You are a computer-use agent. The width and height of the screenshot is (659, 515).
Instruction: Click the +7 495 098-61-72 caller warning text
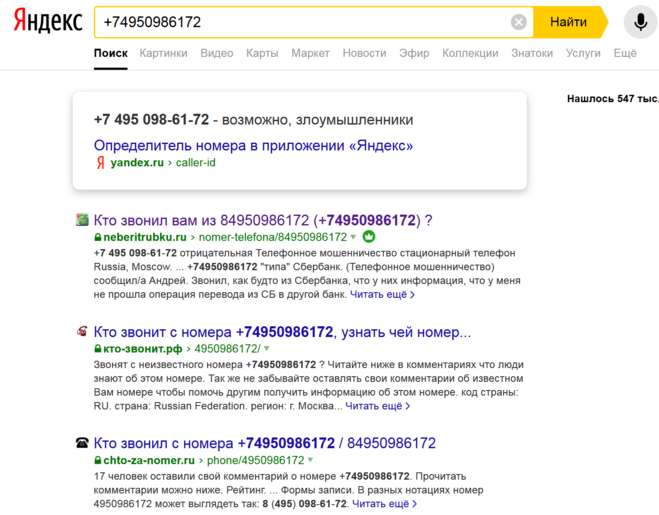point(253,120)
